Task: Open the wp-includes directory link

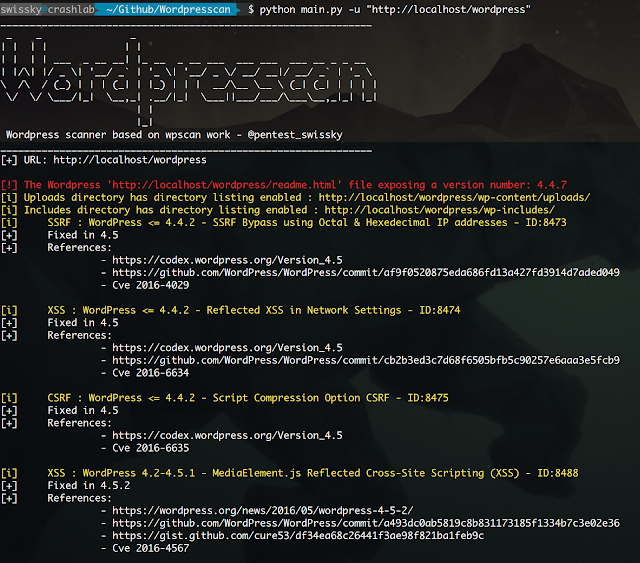Action: coord(440,210)
